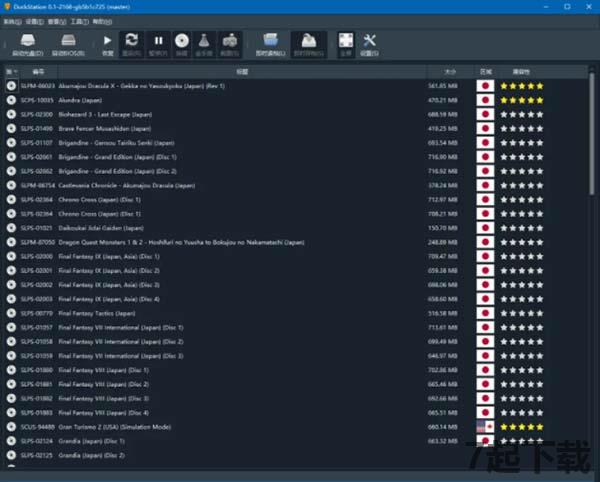The height and width of the screenshot is (482, 600).
Task: Select Dragon Quest Monsters 1 & 2 entry
Action: (181, 242)
